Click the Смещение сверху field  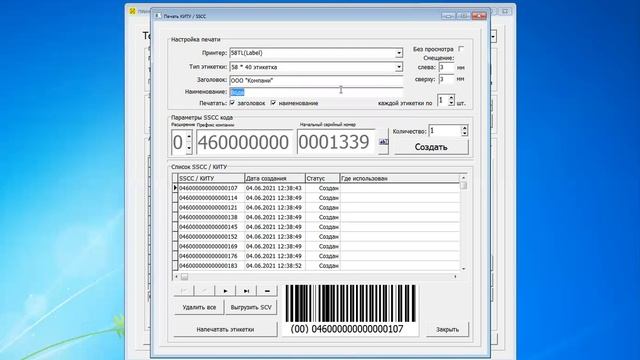446,79
